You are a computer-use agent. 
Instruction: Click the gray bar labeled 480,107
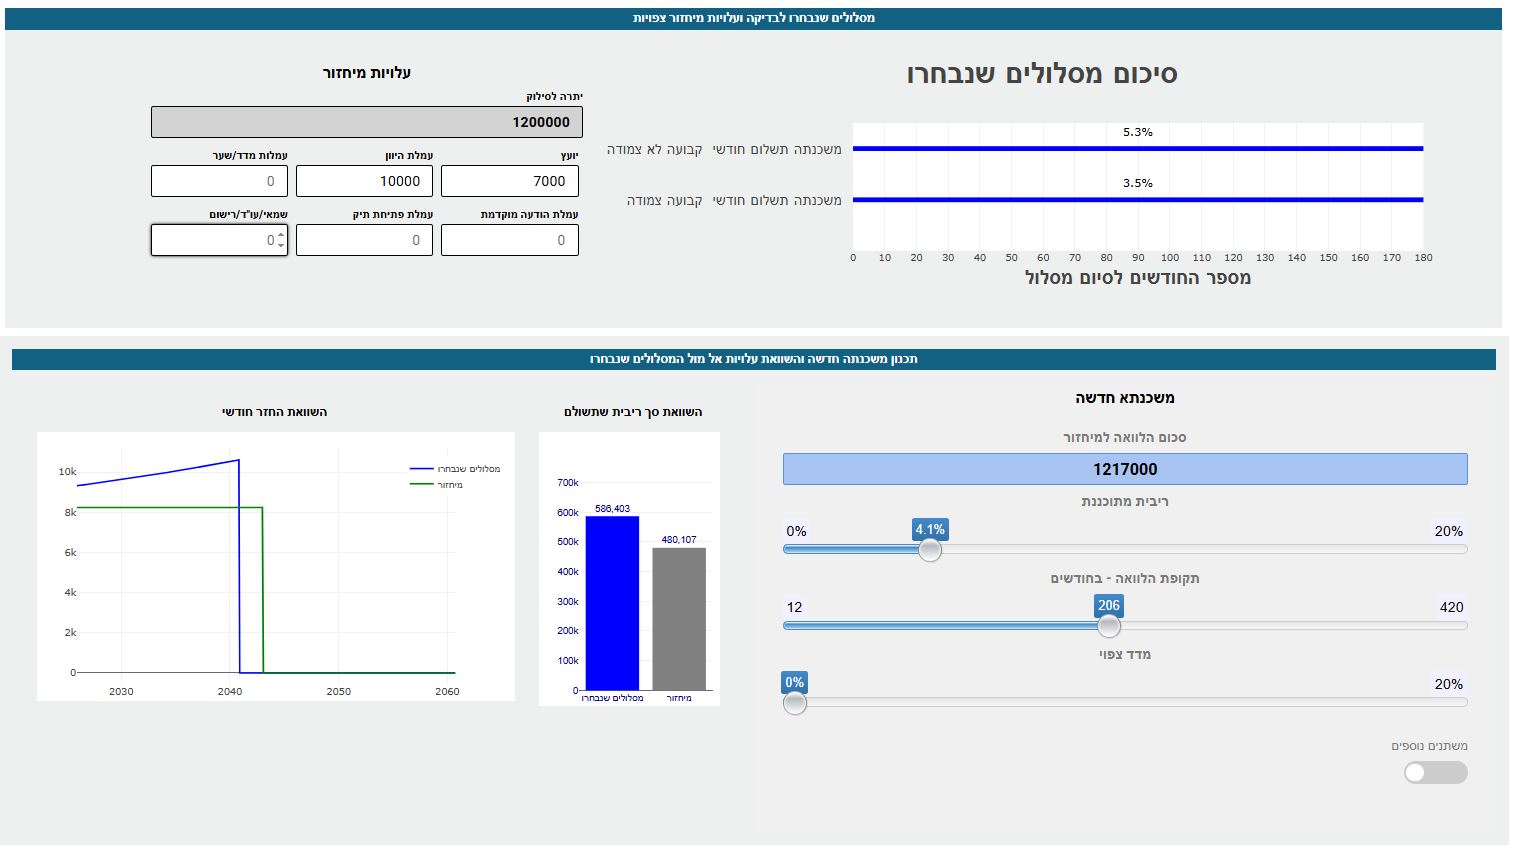[x=679, y=618]
